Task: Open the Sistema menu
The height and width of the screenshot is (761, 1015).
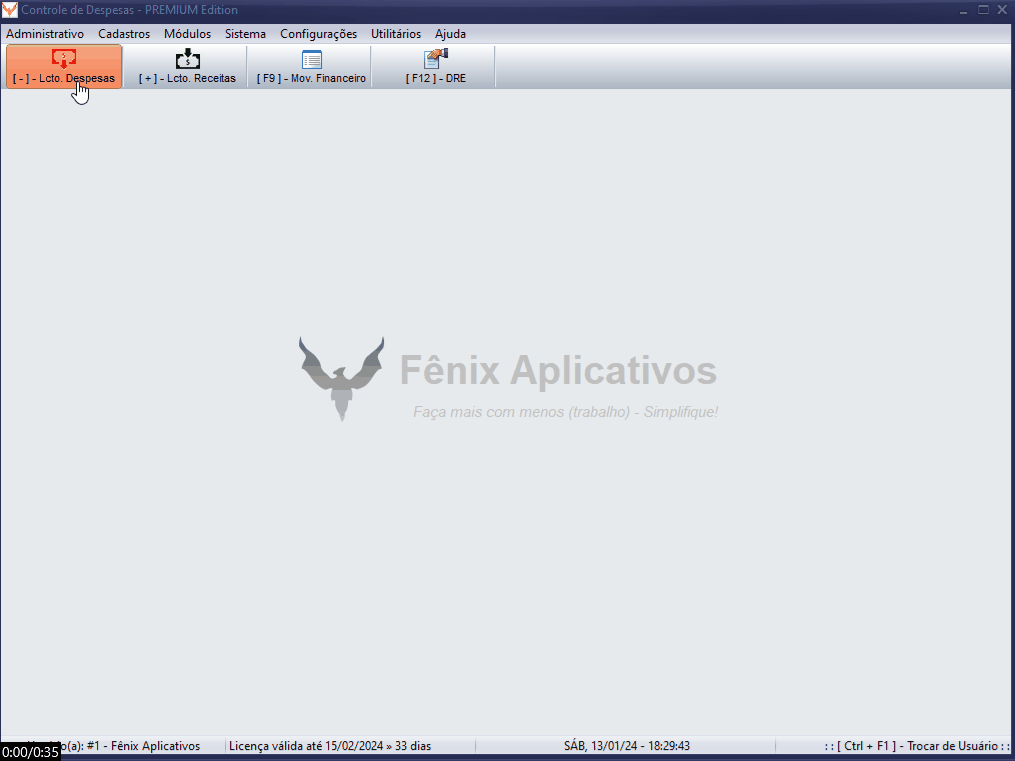Action: point(245,34)
